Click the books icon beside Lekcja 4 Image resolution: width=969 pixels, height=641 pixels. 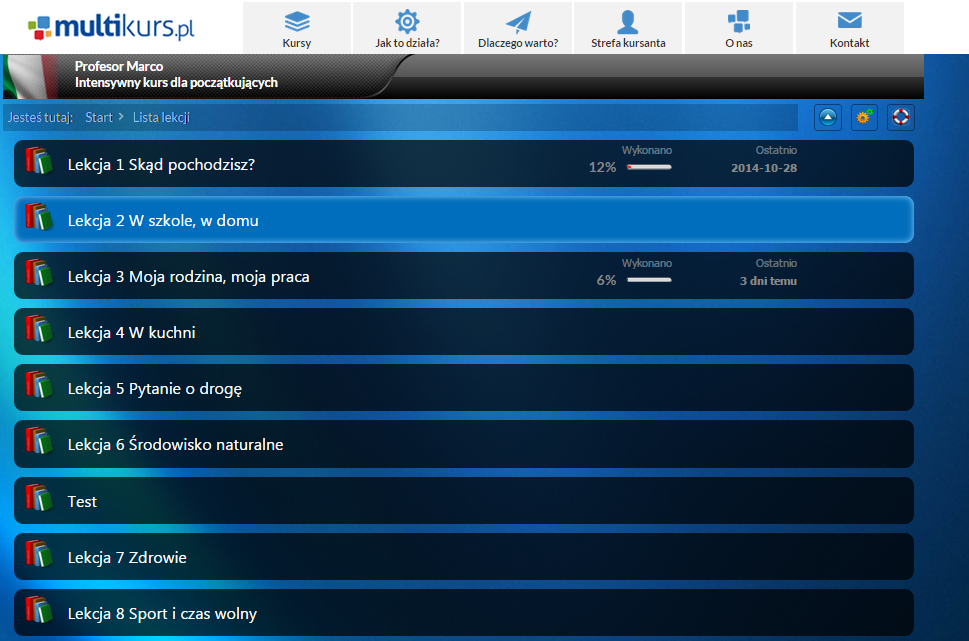[x=38, y=331]
